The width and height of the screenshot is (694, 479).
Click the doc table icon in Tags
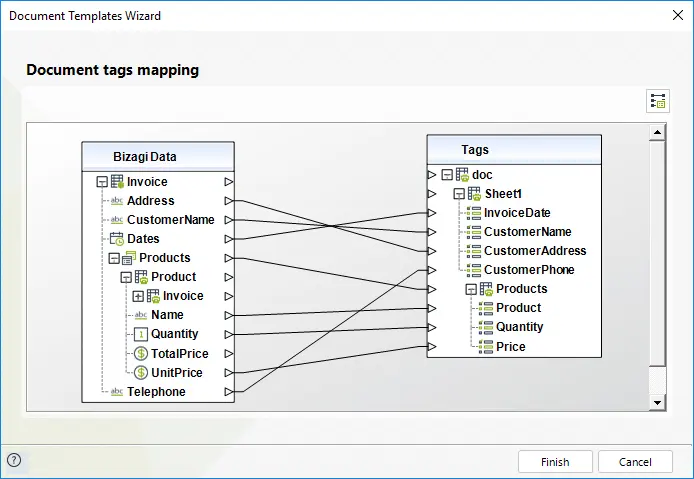point(463,174)
